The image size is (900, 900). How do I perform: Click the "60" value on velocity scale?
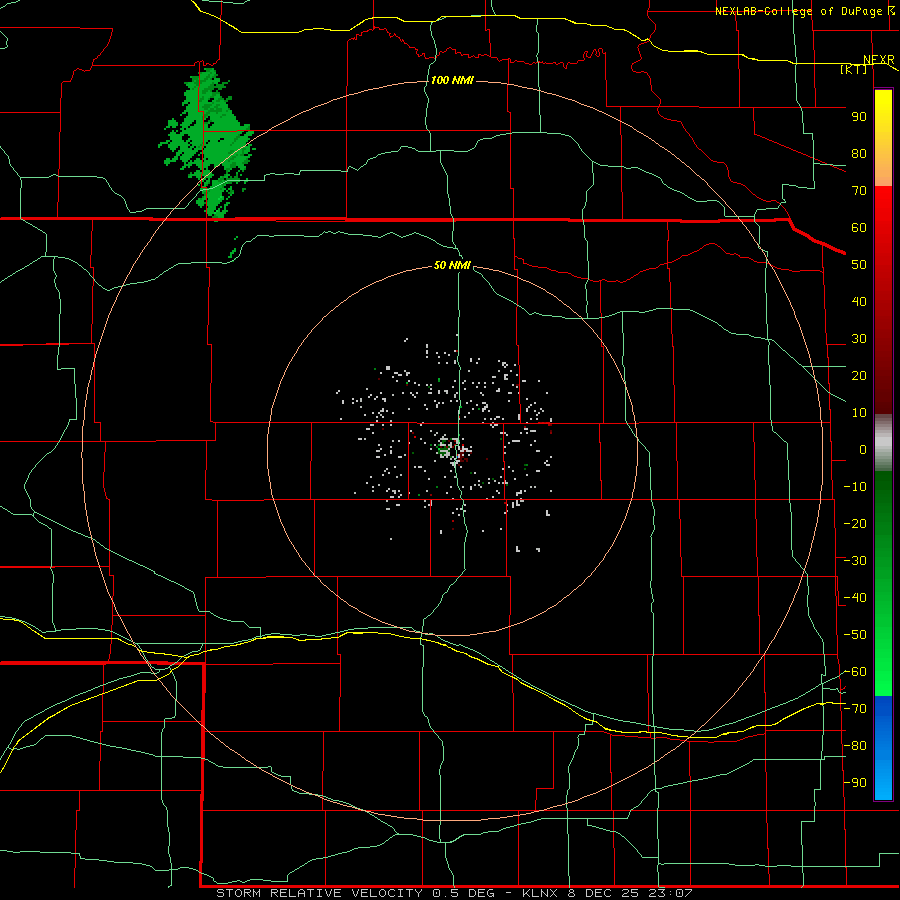(859, 228)
